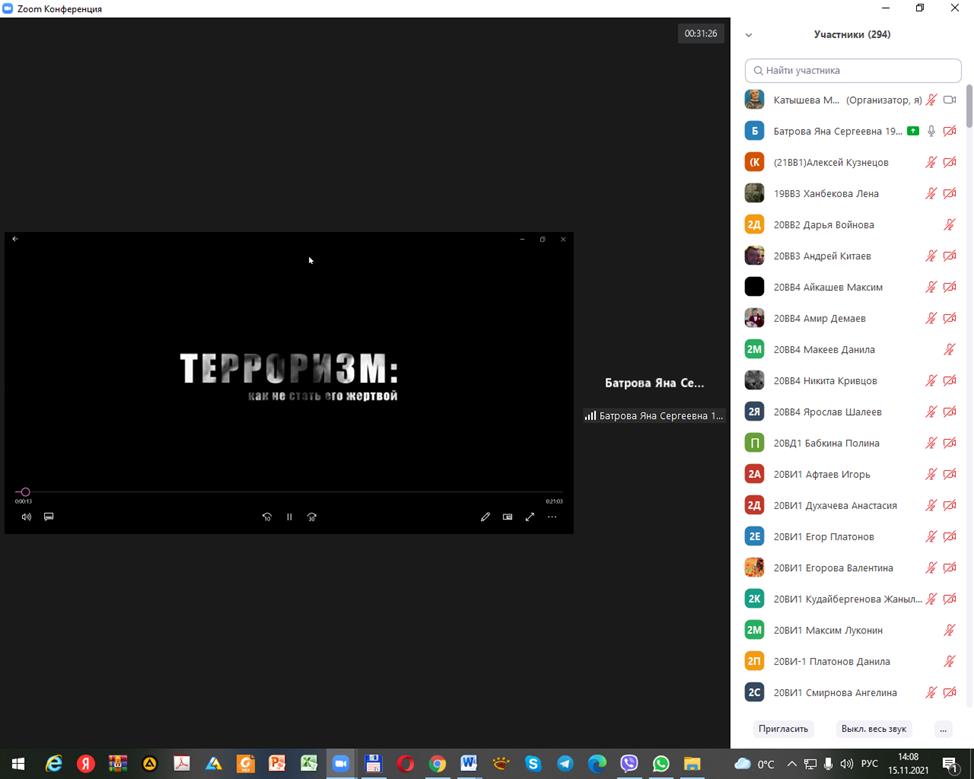
Task: Click the Найти участника search field
Action: [x=853, y=71]
